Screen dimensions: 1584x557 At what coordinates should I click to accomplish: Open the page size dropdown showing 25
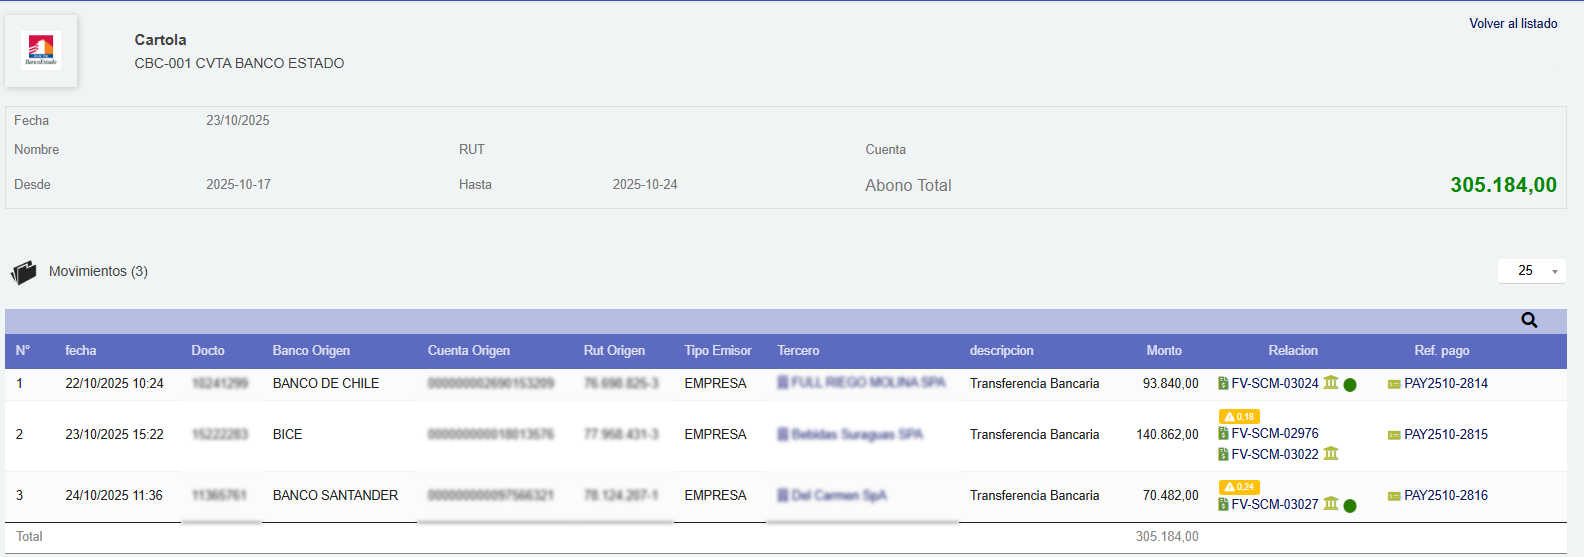pyautogui.click(x=1531, y=271)
